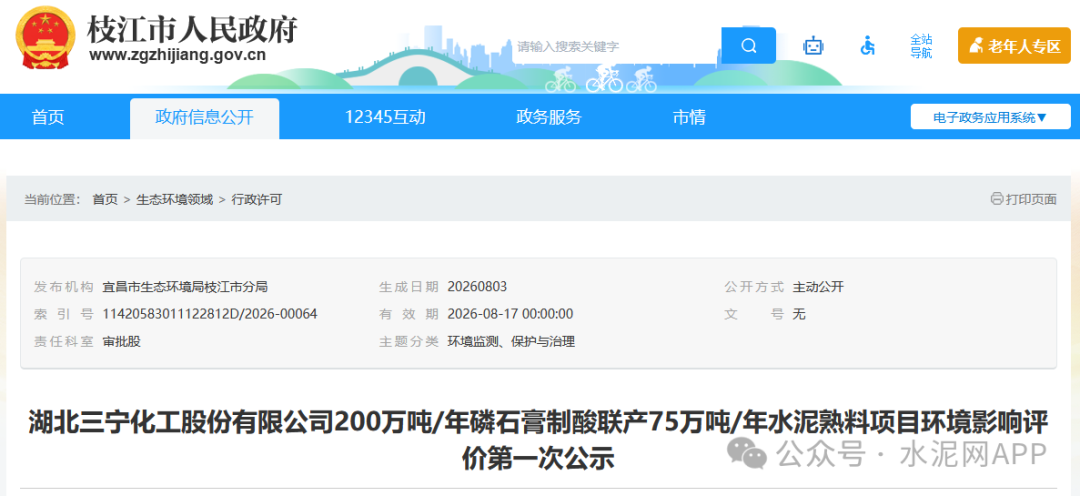Click the 生成日期 field label

pyautogui.click(x=408, y=287)
